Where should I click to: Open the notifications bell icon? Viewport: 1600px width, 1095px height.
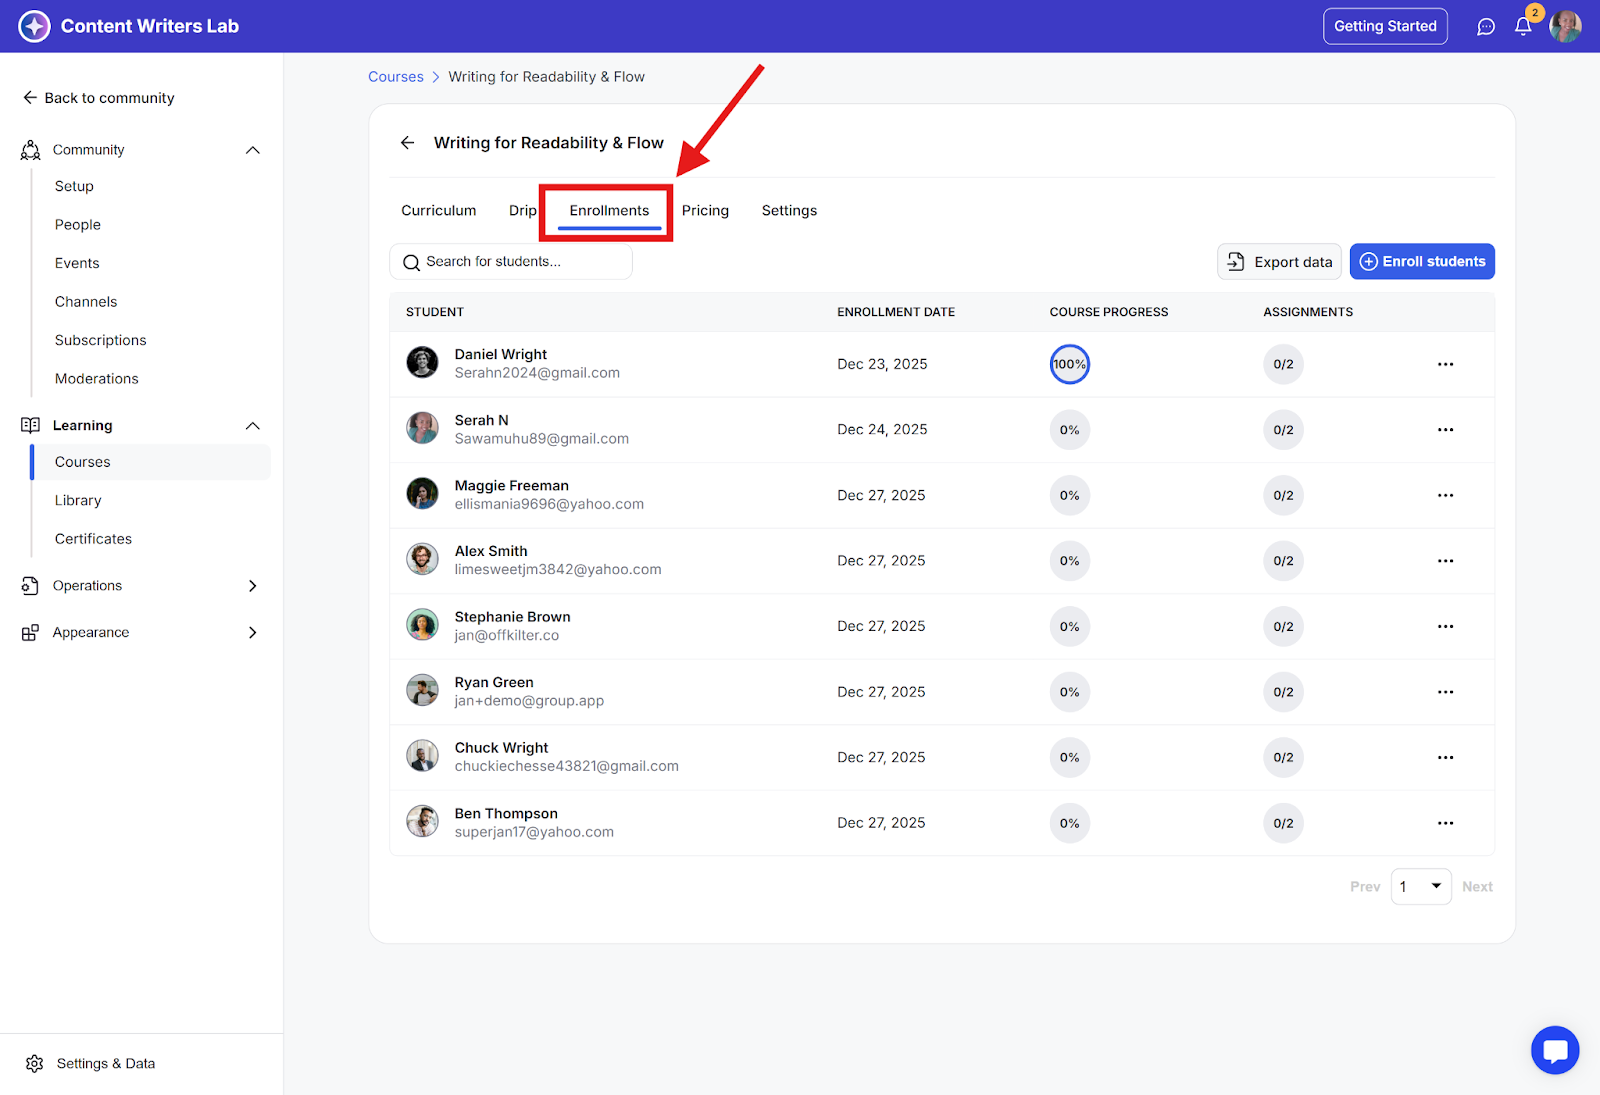click(x=1523, y=27)
